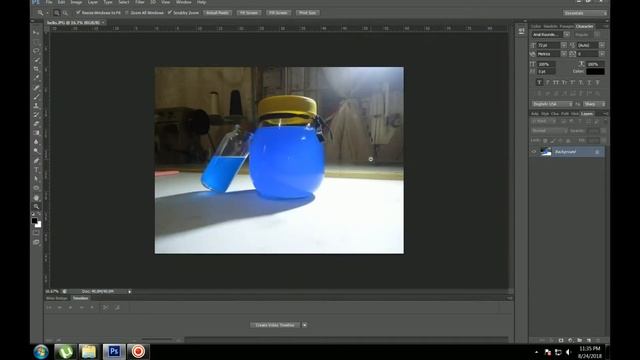Select Background layer thumbnail
640x360 pixels.
(x=546, y=152)
